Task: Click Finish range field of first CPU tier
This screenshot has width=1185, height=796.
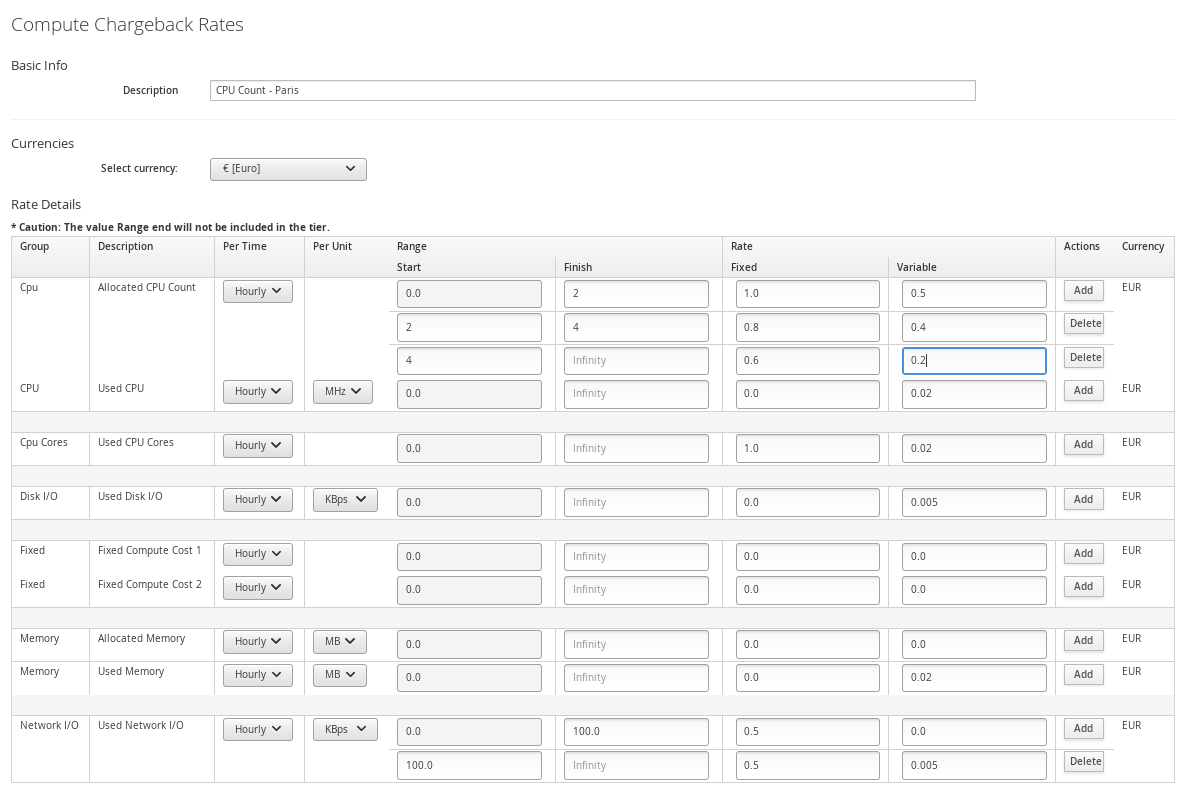Action: click(x=636, y=294)
